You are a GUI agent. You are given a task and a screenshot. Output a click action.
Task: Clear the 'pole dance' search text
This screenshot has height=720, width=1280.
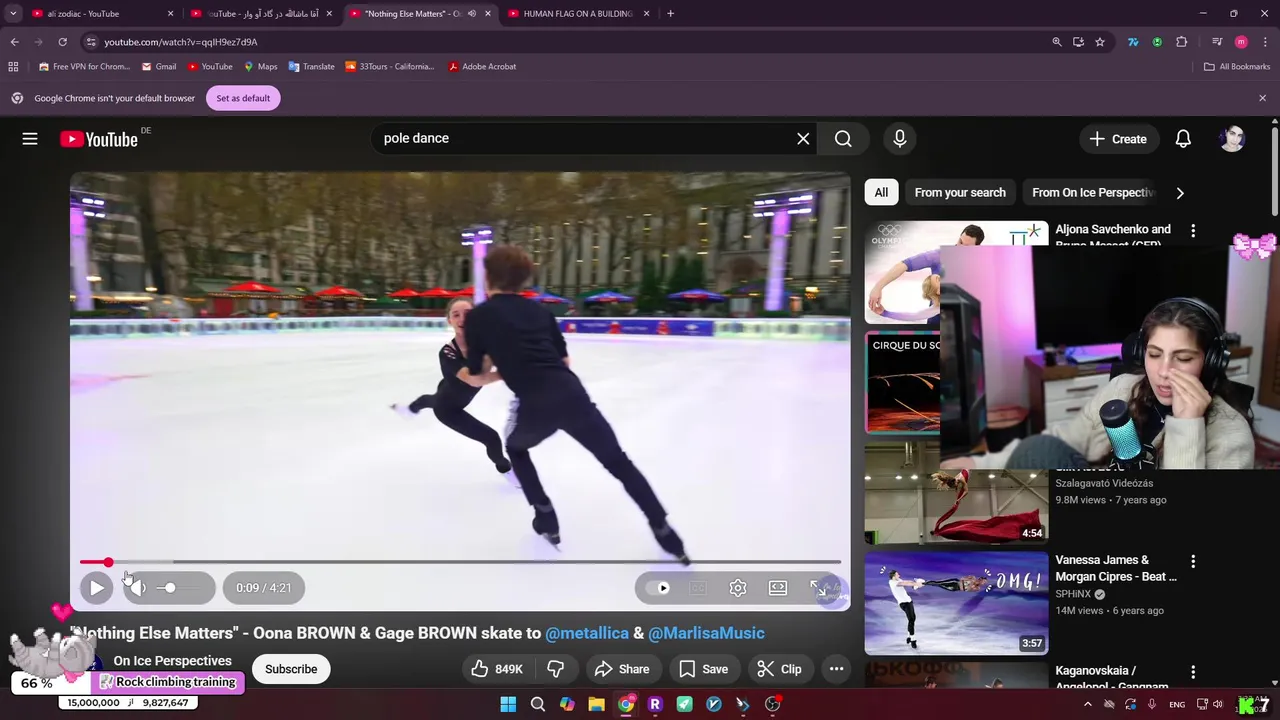point(803,139)
